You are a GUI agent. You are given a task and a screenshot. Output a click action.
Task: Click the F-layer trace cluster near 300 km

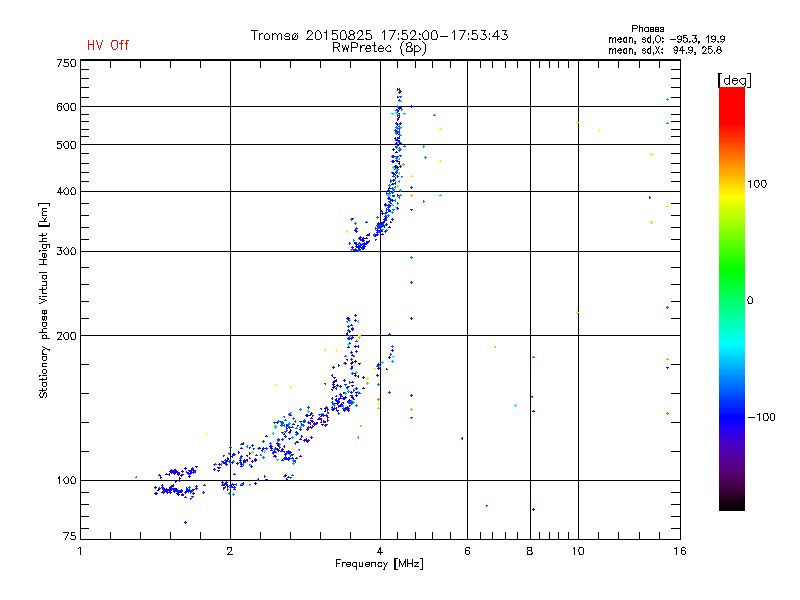359,243
